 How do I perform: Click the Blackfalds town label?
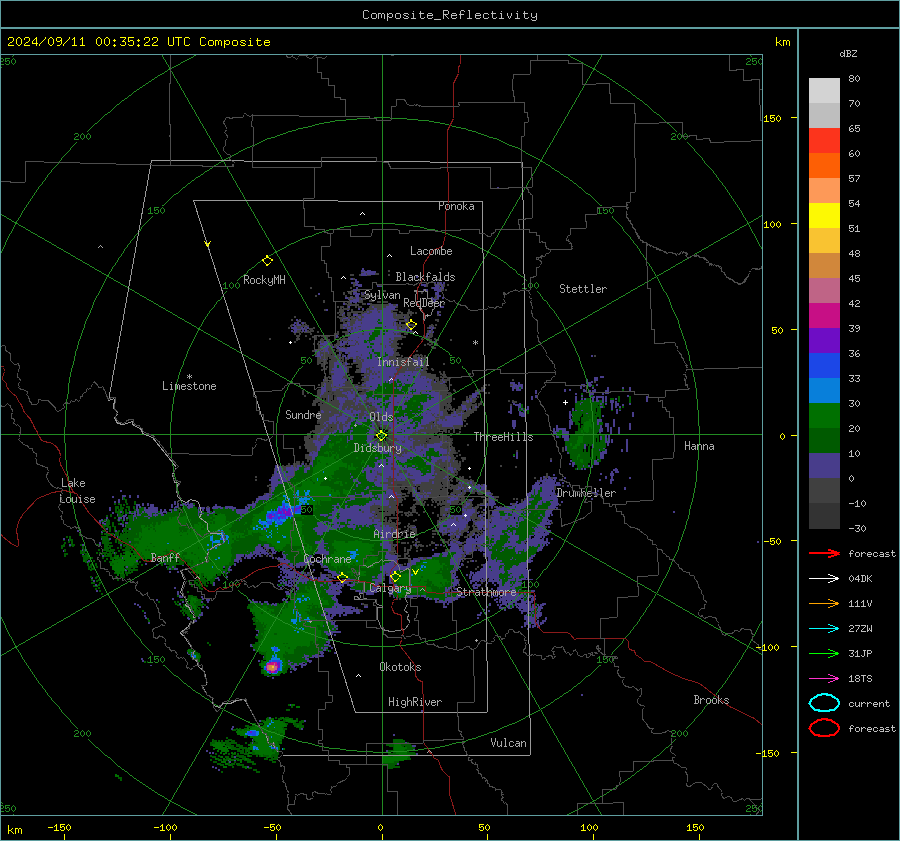(x=425, y=277)
